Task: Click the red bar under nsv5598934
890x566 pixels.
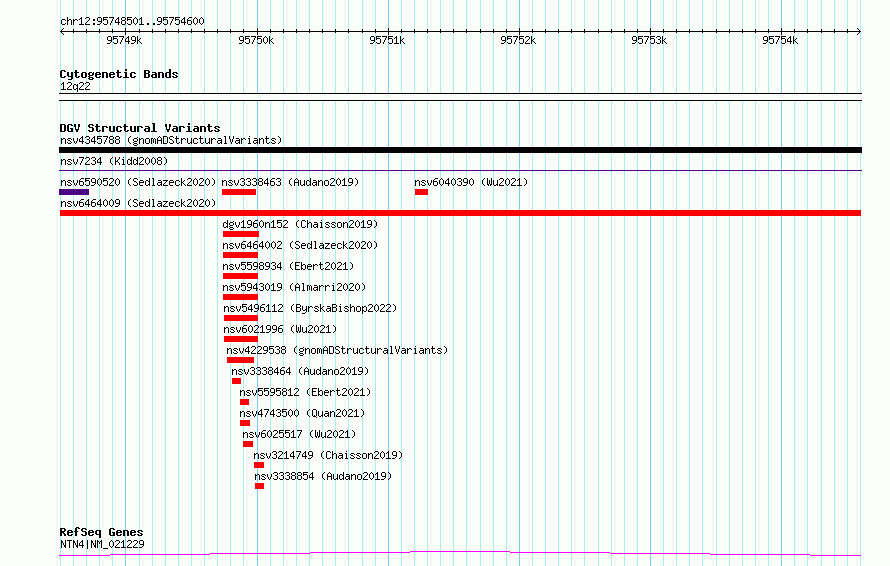Action: pos(240,276)
